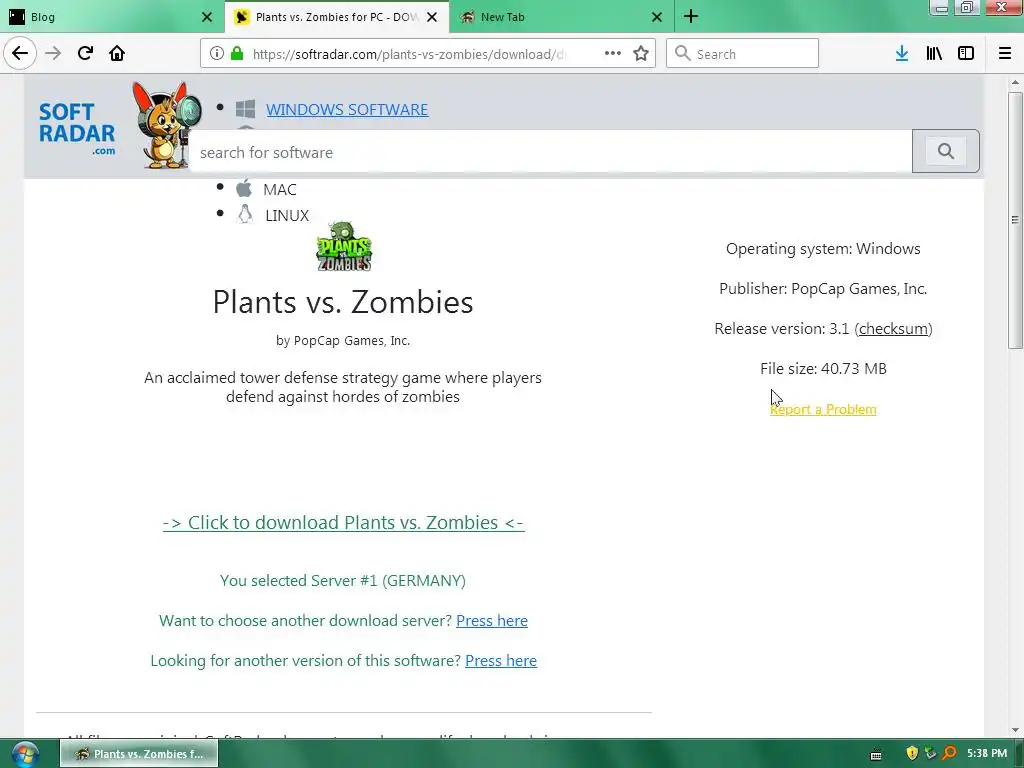Close the Plants vs. Zombies tab
Screen dimensions: 1024x768
[x=432, y=17]
